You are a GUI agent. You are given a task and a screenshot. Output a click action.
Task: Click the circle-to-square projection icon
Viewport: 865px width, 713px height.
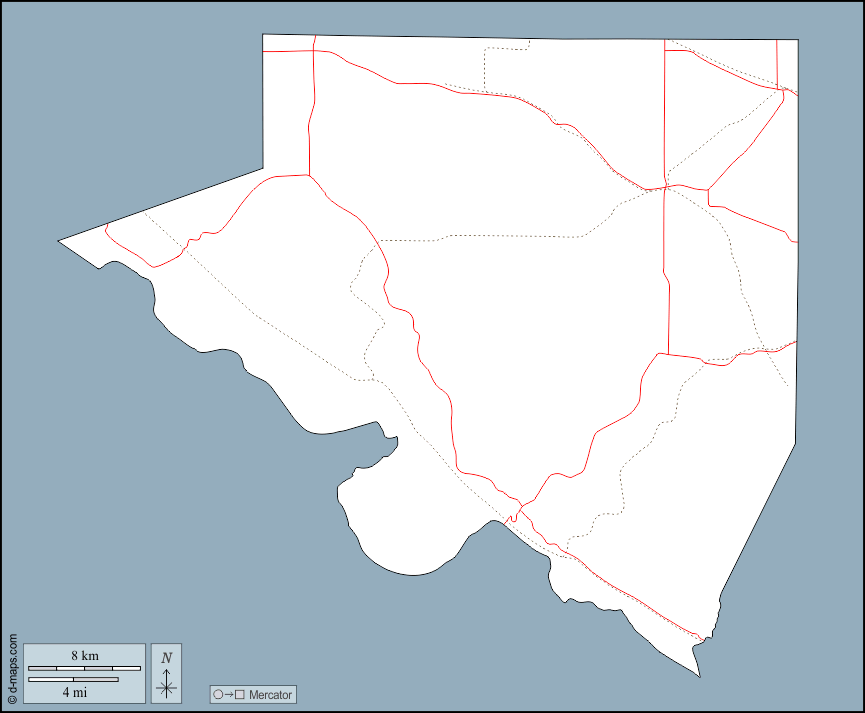228,694
